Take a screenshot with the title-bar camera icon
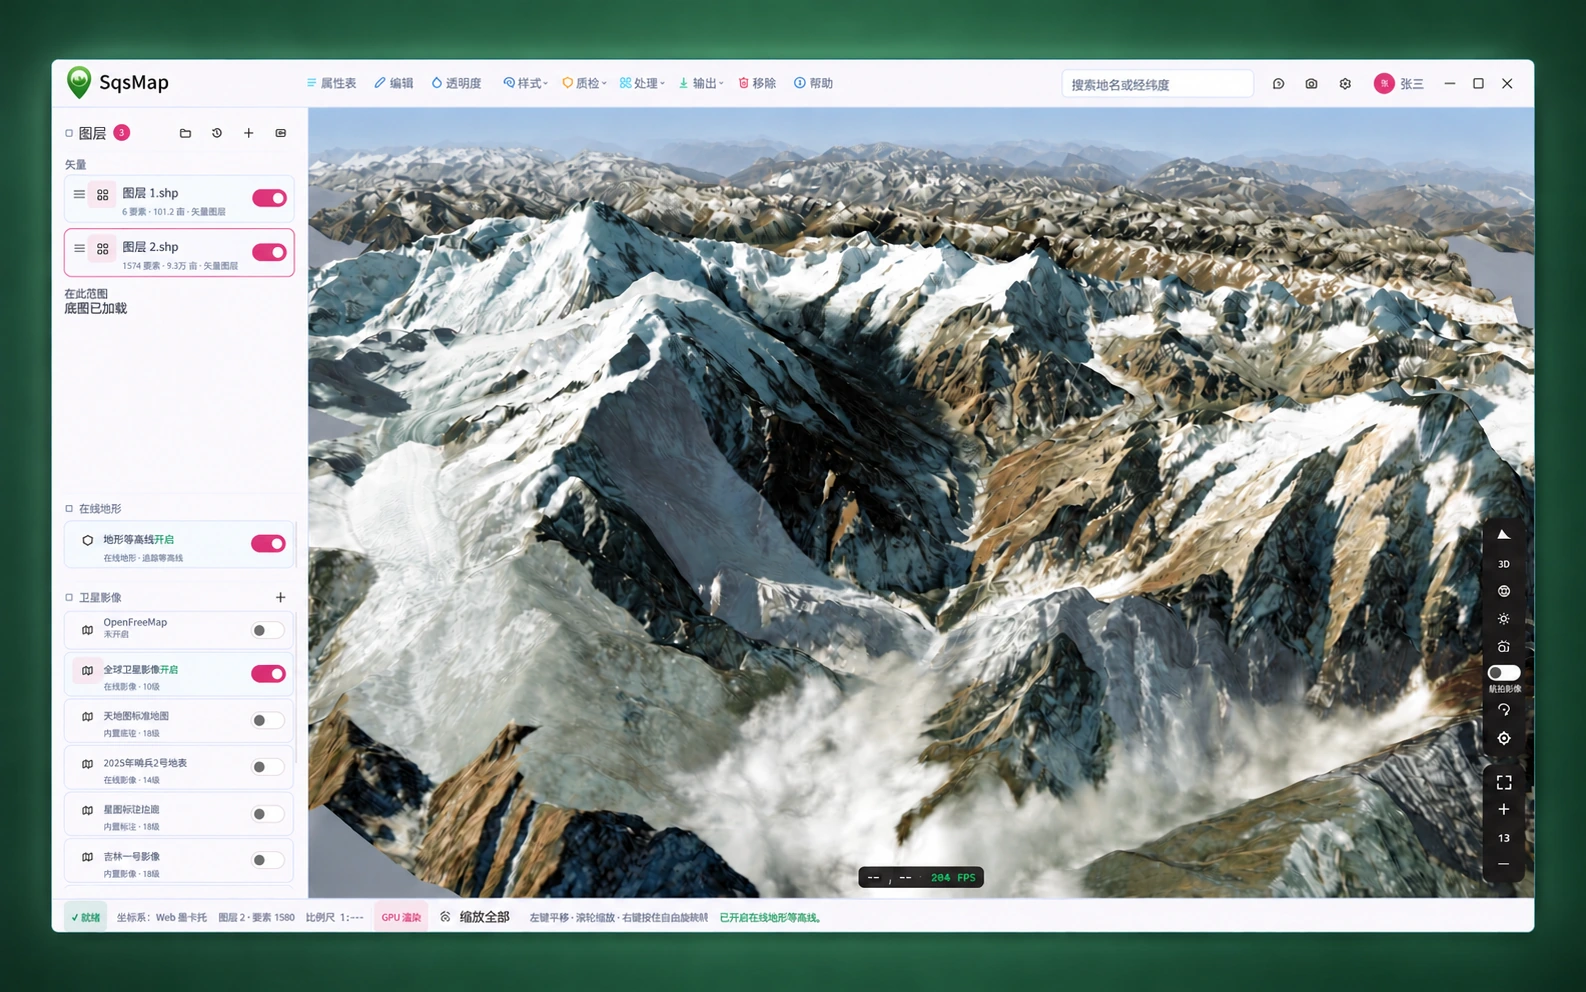This screenshot has width=1586, height=992. tap(1311, 84)
